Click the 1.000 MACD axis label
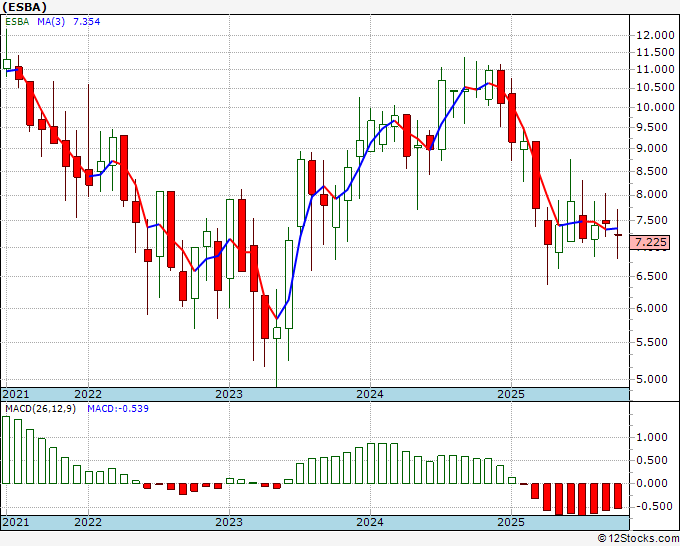Viewport: 680px width, 546px height. tap(652, 437)
